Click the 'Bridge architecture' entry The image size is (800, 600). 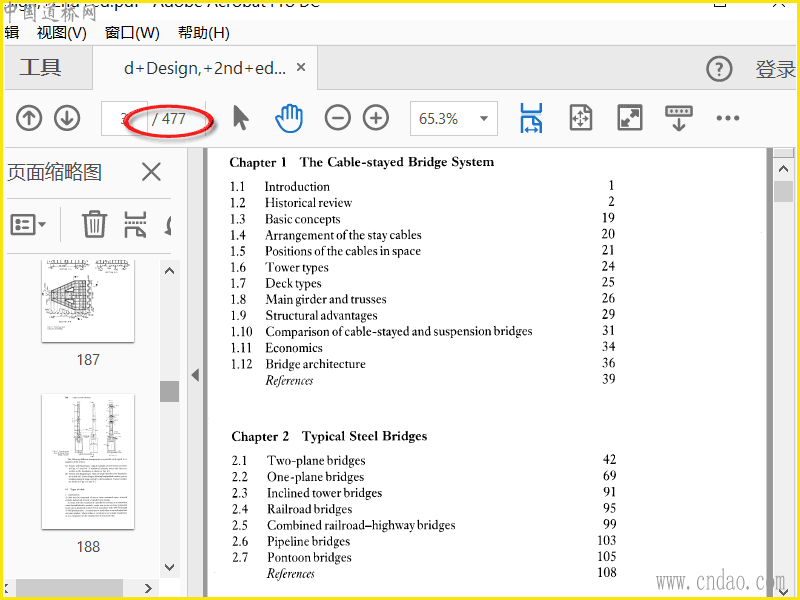pyautogui.click(x=316, y=364)
